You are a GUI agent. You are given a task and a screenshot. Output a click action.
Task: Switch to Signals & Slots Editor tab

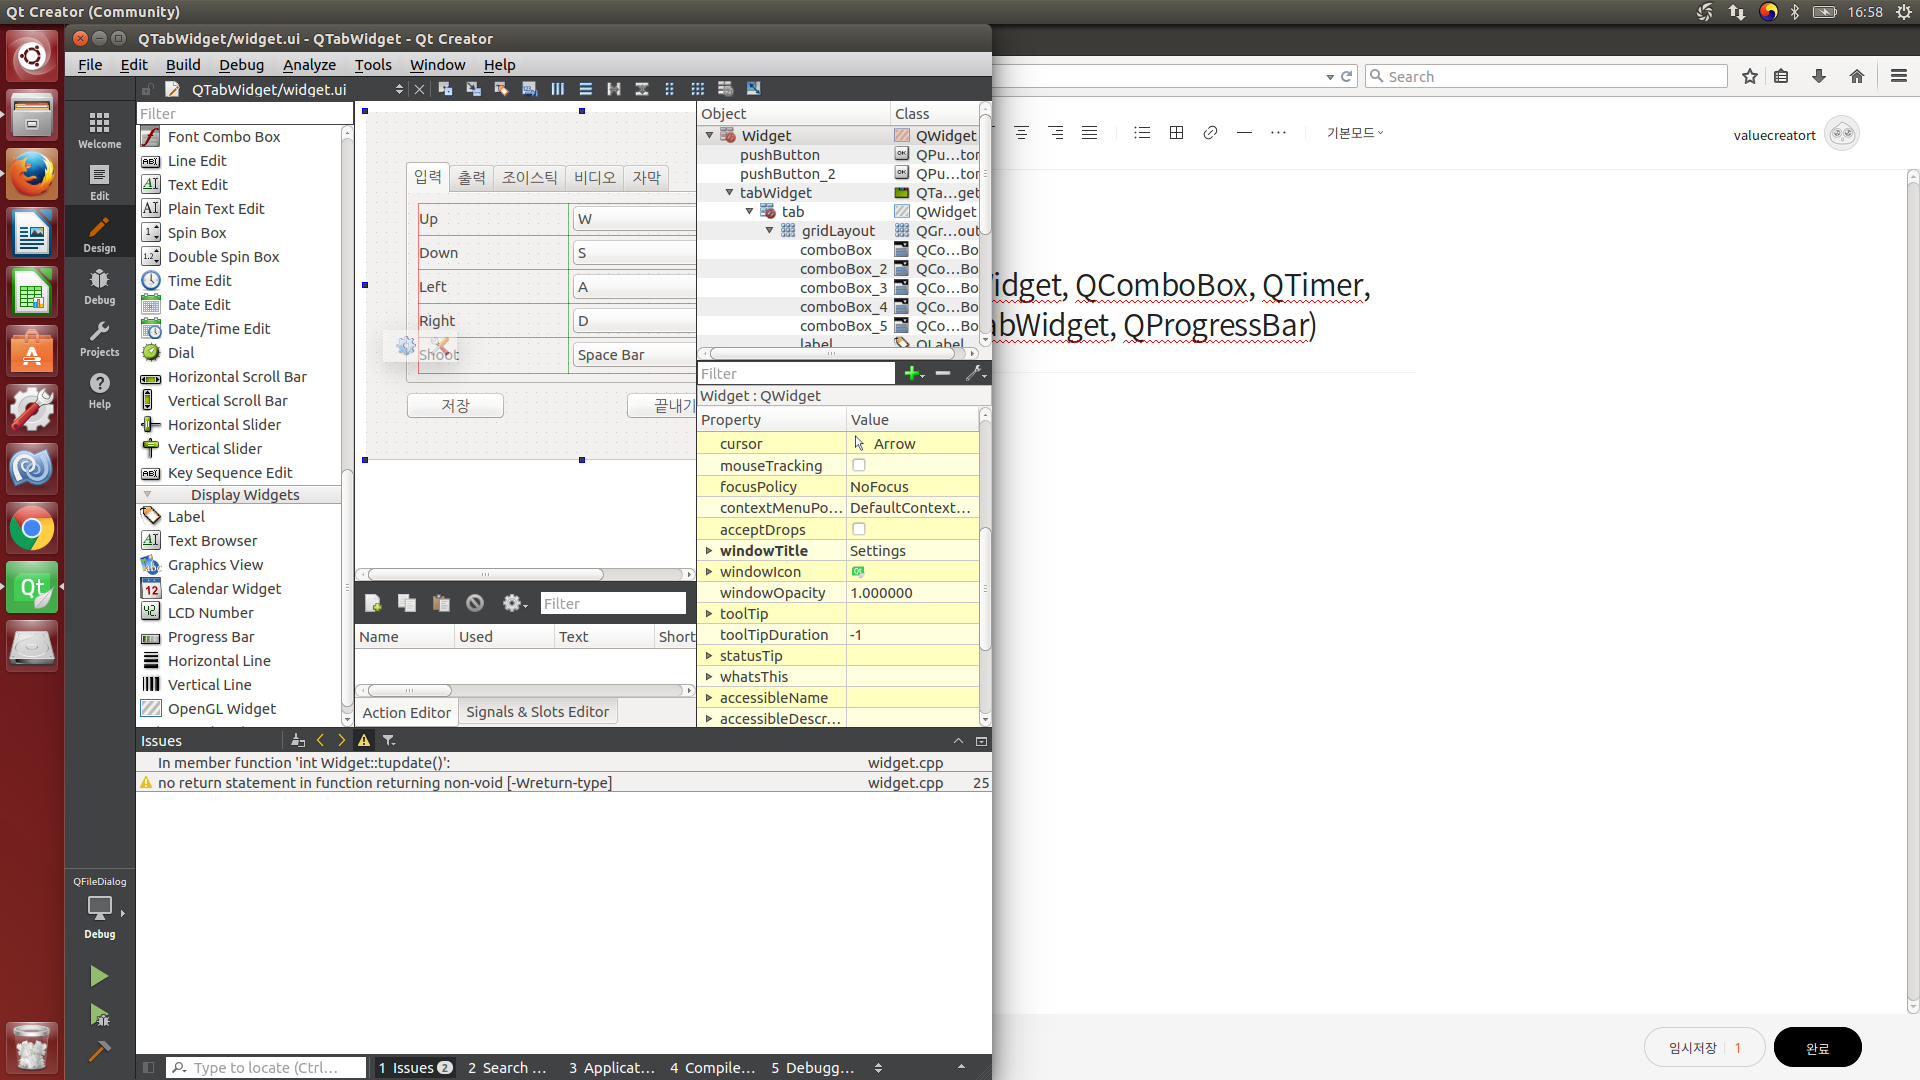coord(537,712)
